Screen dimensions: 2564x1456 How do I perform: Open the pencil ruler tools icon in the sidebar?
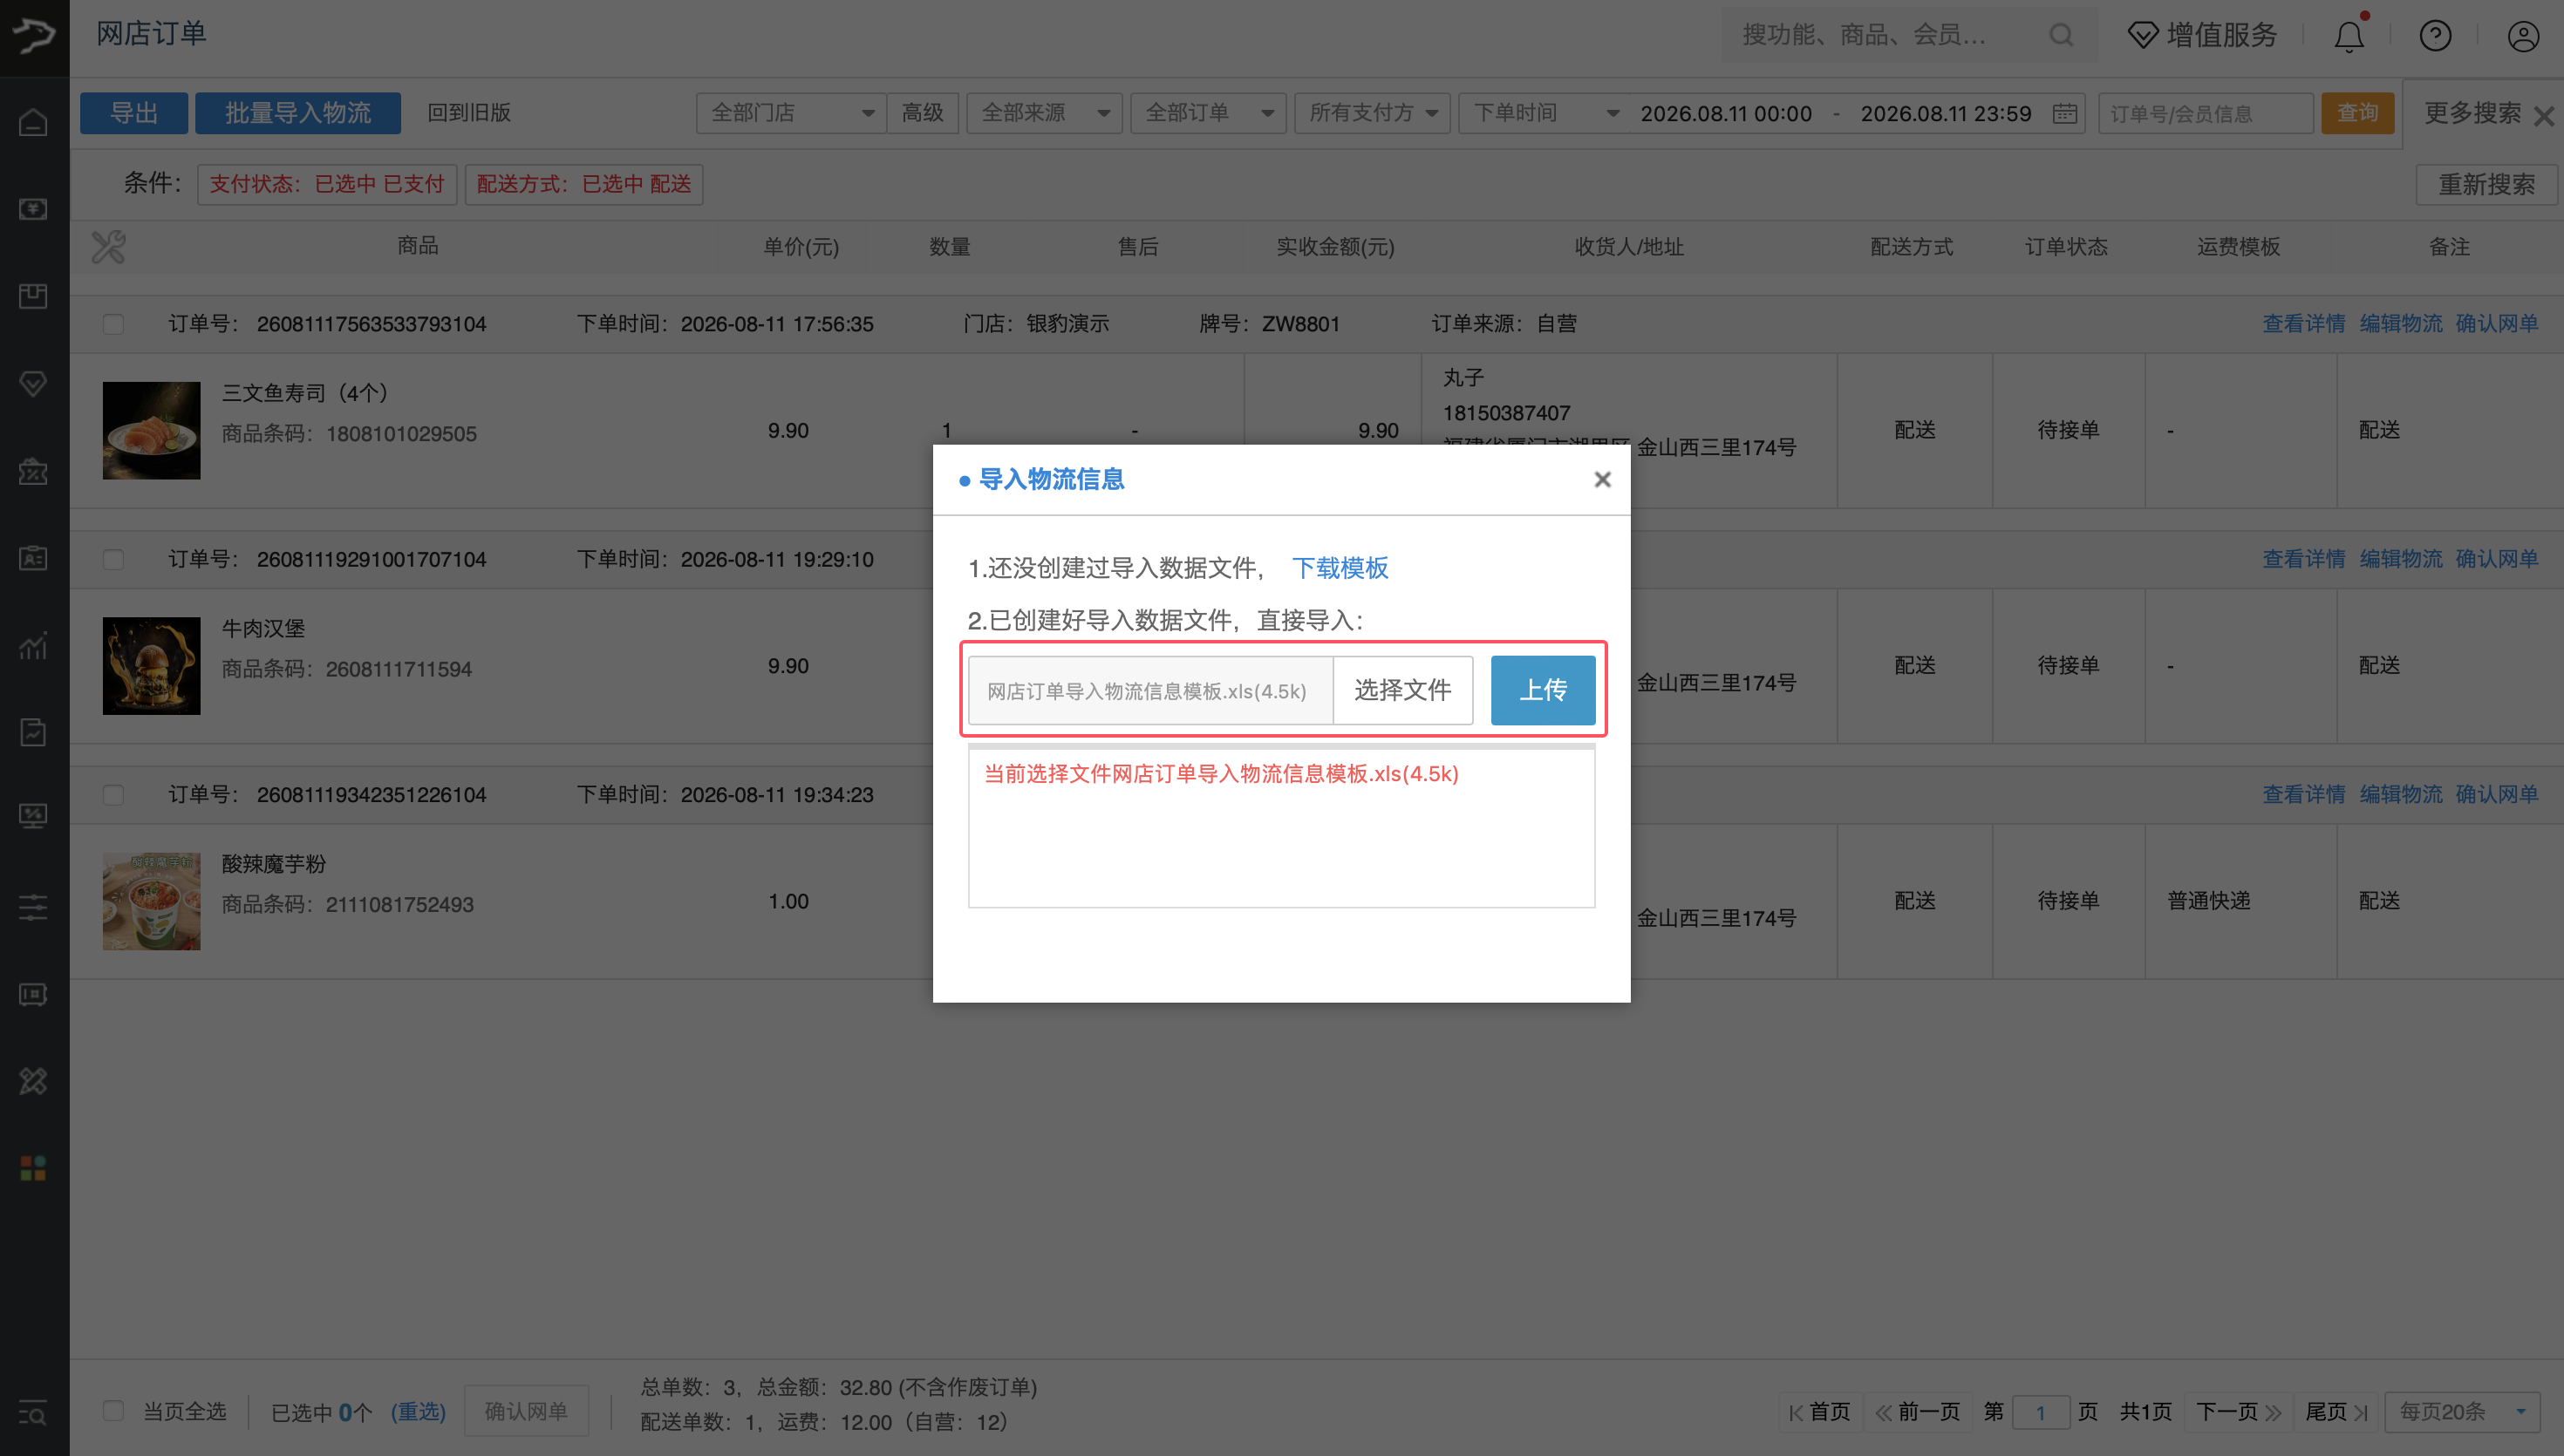pyautogui.click(x=33, y=1081)
